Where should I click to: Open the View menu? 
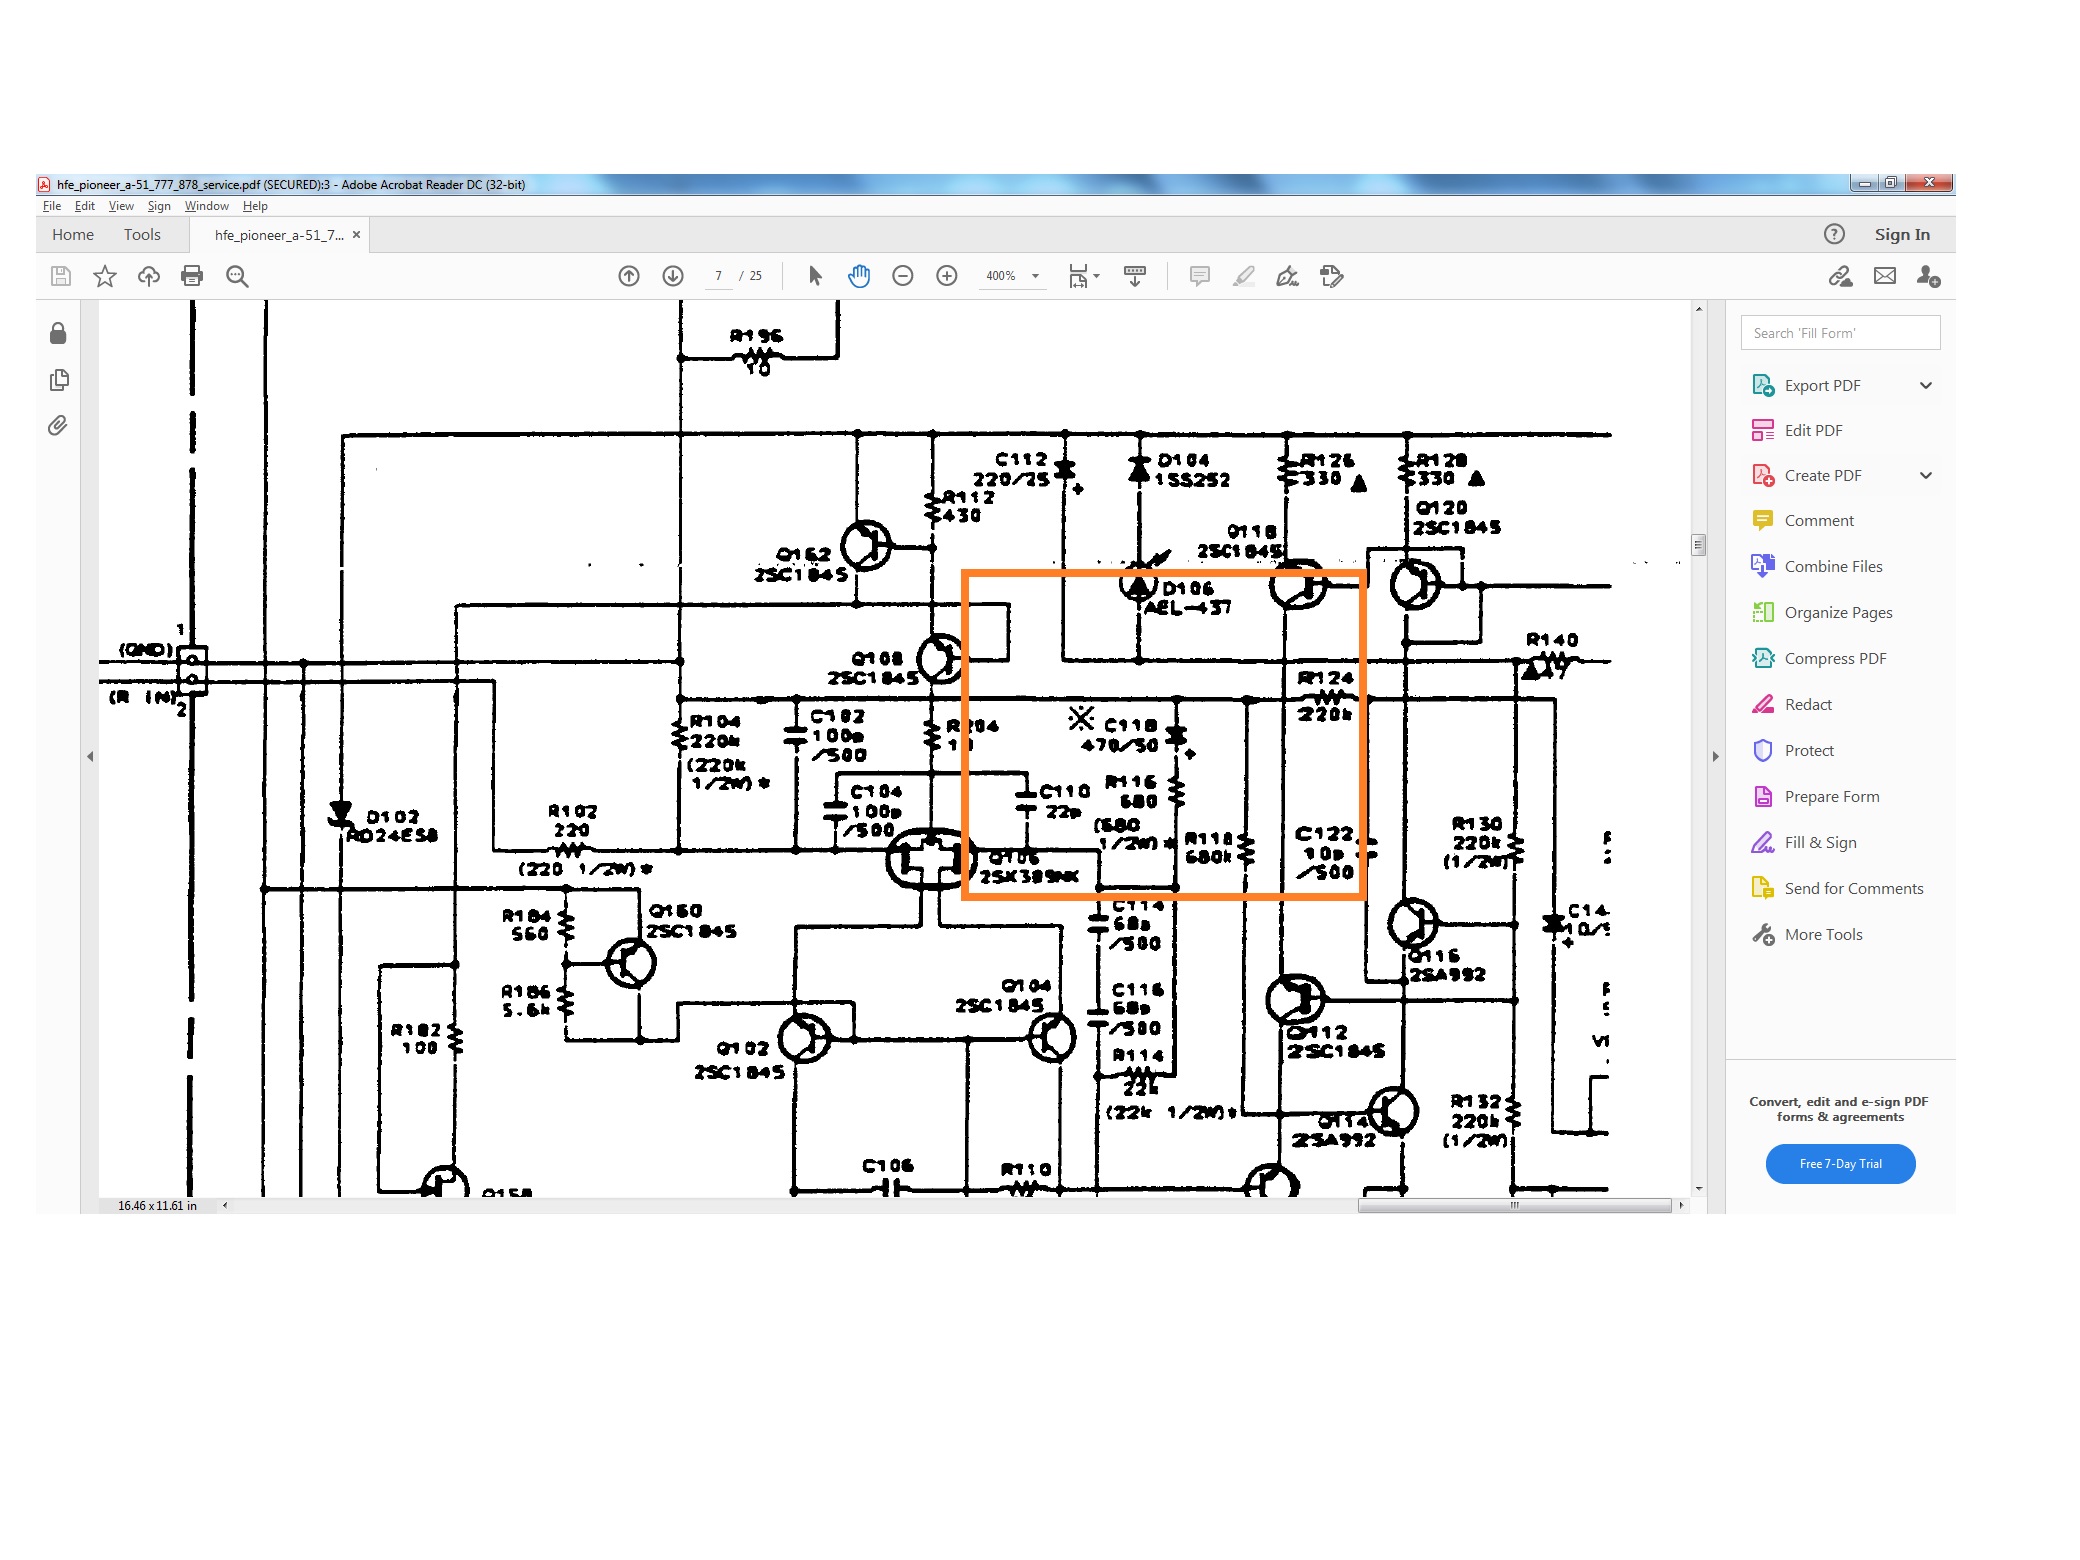click(121, 206)
